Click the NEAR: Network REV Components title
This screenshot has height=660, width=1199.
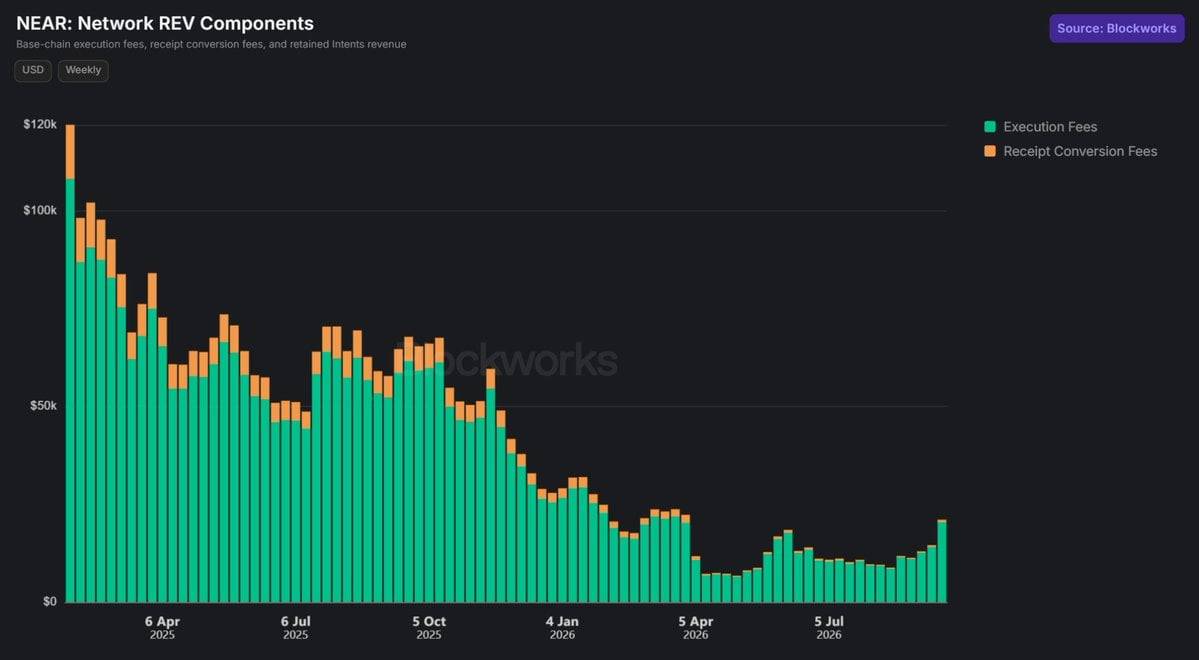click(165, 24)
